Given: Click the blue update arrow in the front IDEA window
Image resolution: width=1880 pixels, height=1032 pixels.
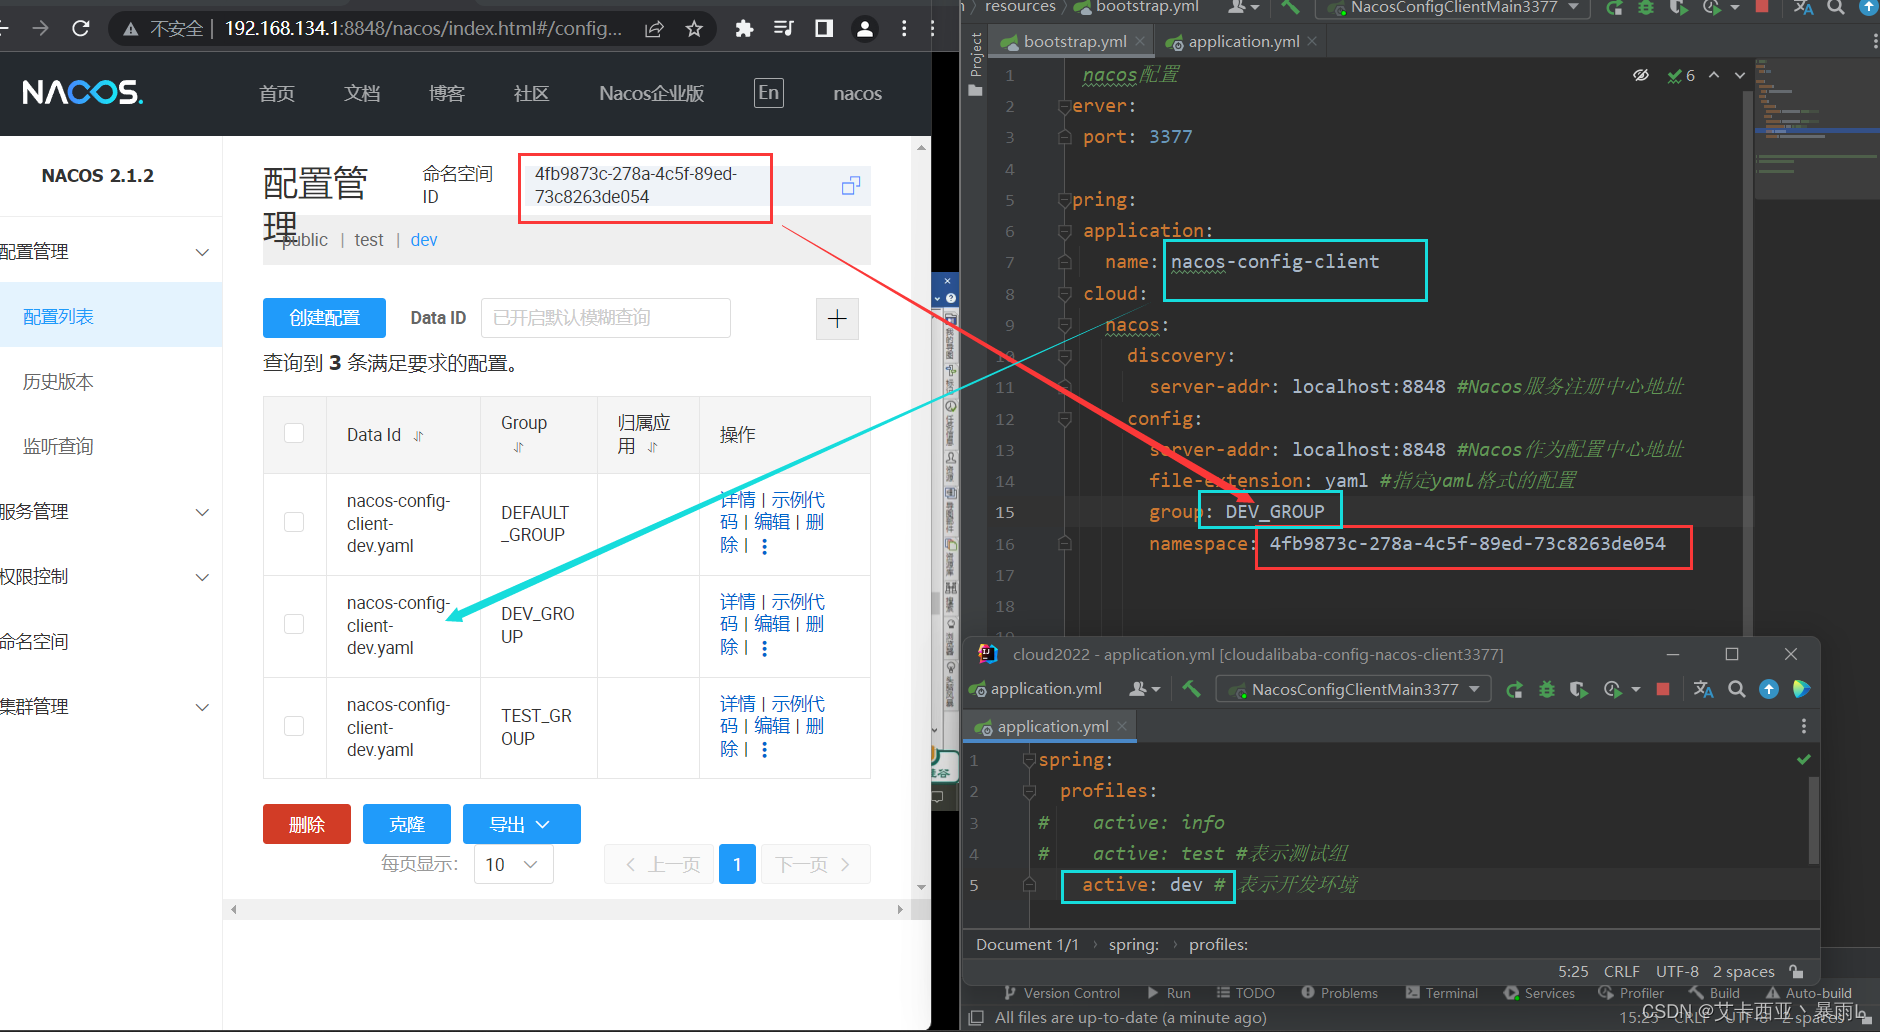Looking at the screenshot, I should click(x=1769, y=689).
